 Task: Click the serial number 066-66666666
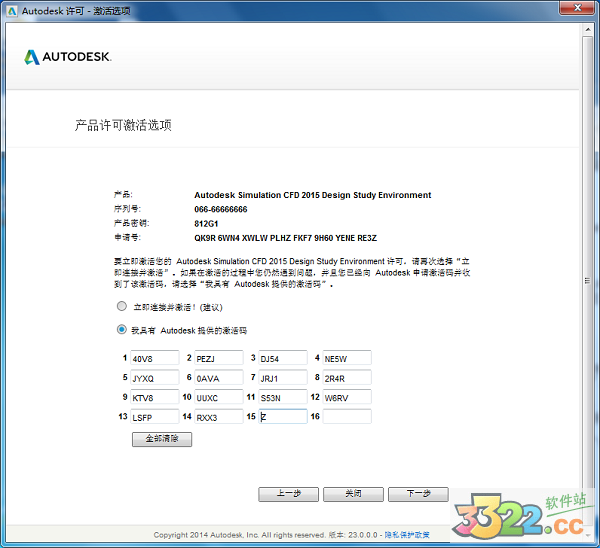221,209
